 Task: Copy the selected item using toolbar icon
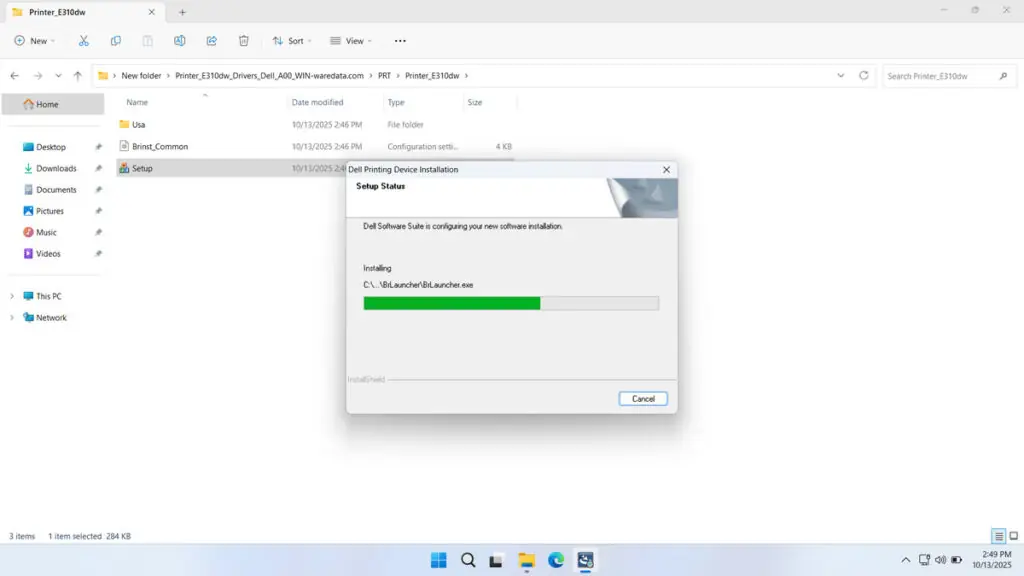[x=115, y=40]
